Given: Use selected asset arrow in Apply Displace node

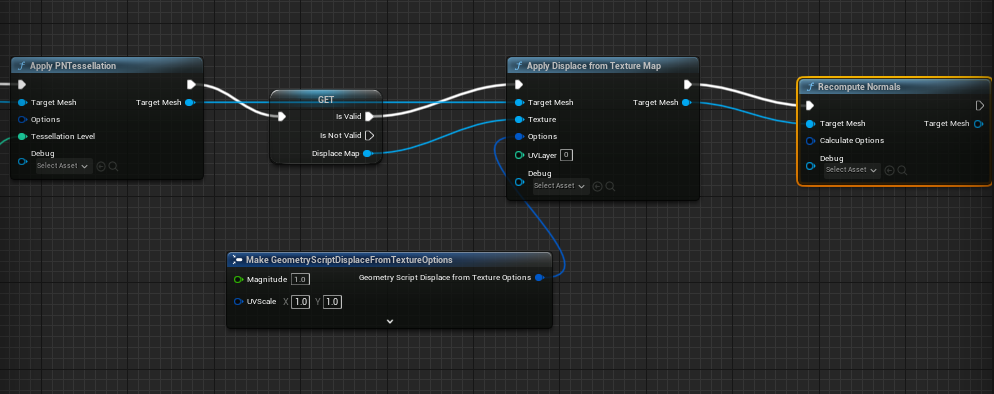Looking at the screenshot, I should 598,186.
